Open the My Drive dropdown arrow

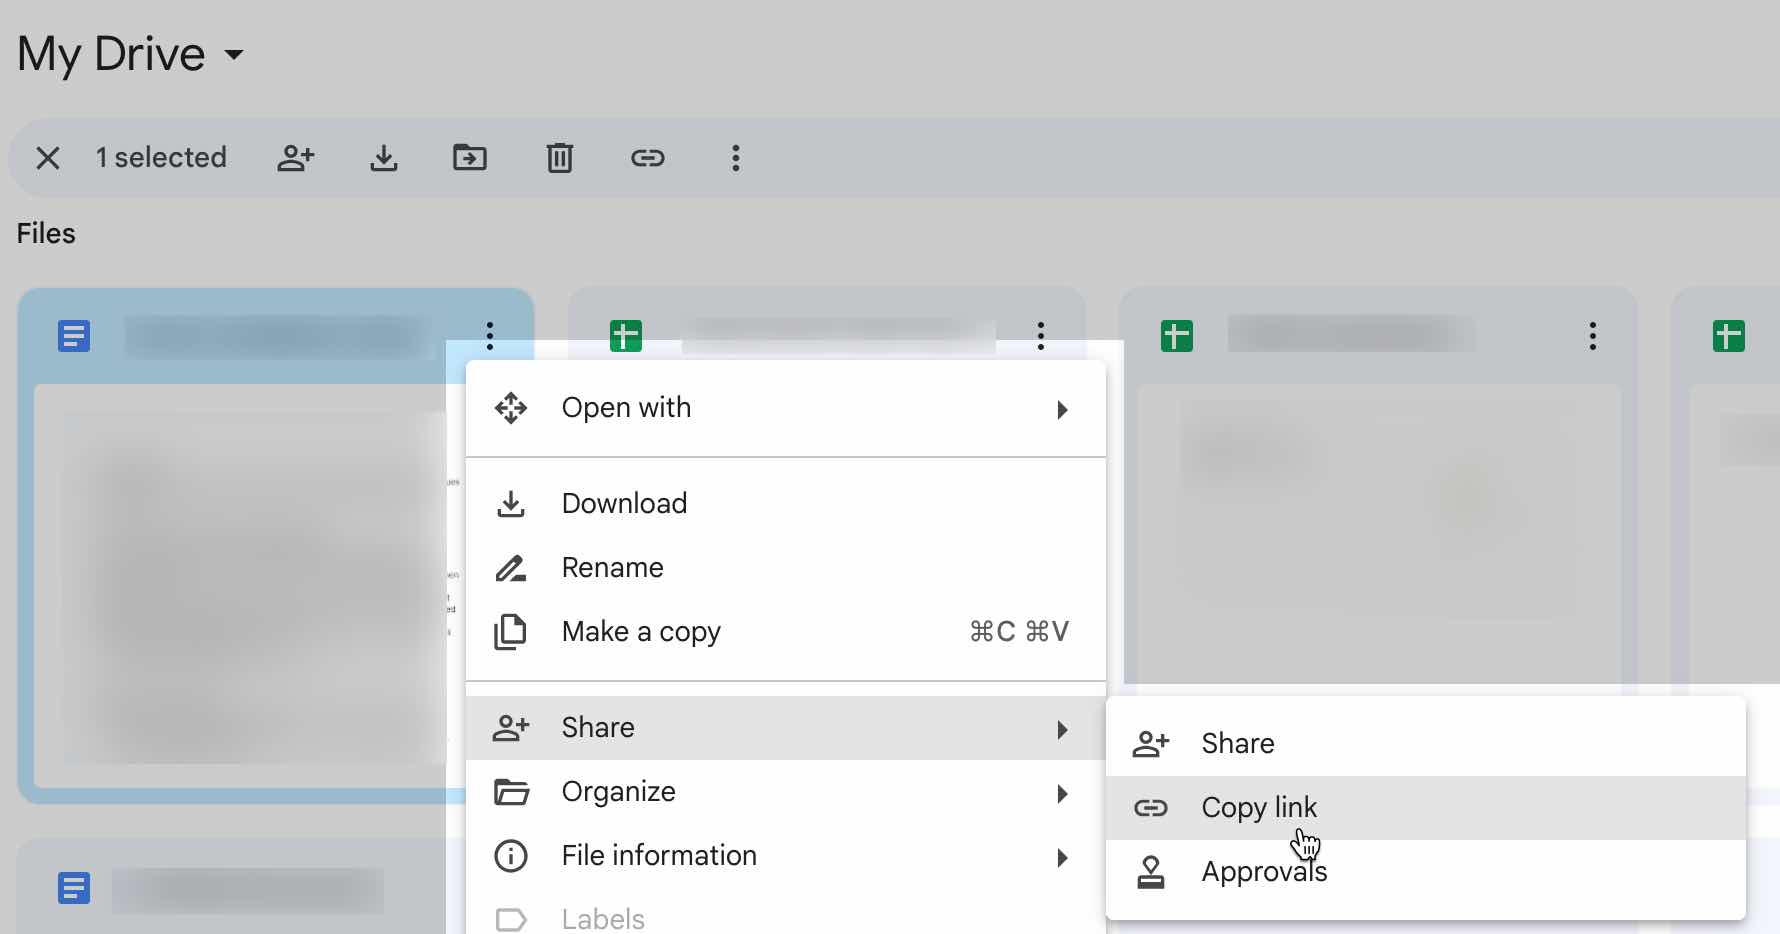coord(234,56)
